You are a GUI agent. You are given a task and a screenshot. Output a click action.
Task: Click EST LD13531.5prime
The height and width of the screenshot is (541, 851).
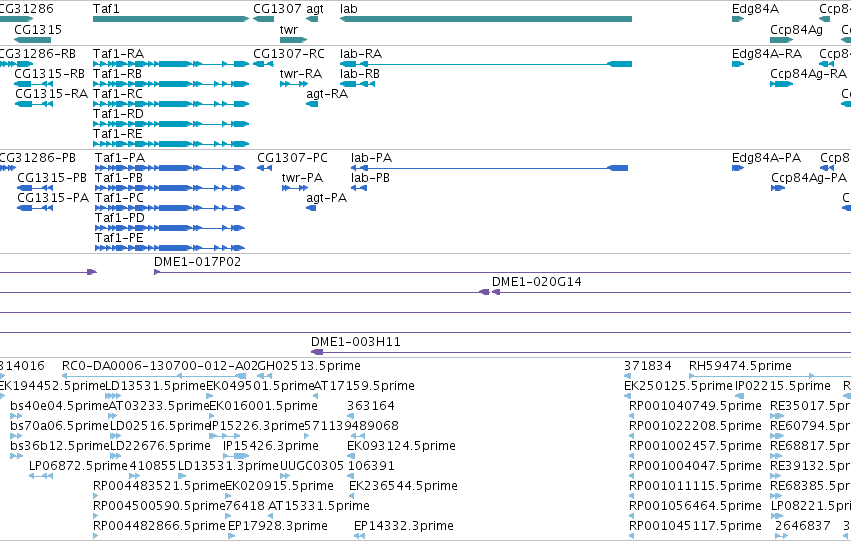pyautogui.click(x=155, y=386)
